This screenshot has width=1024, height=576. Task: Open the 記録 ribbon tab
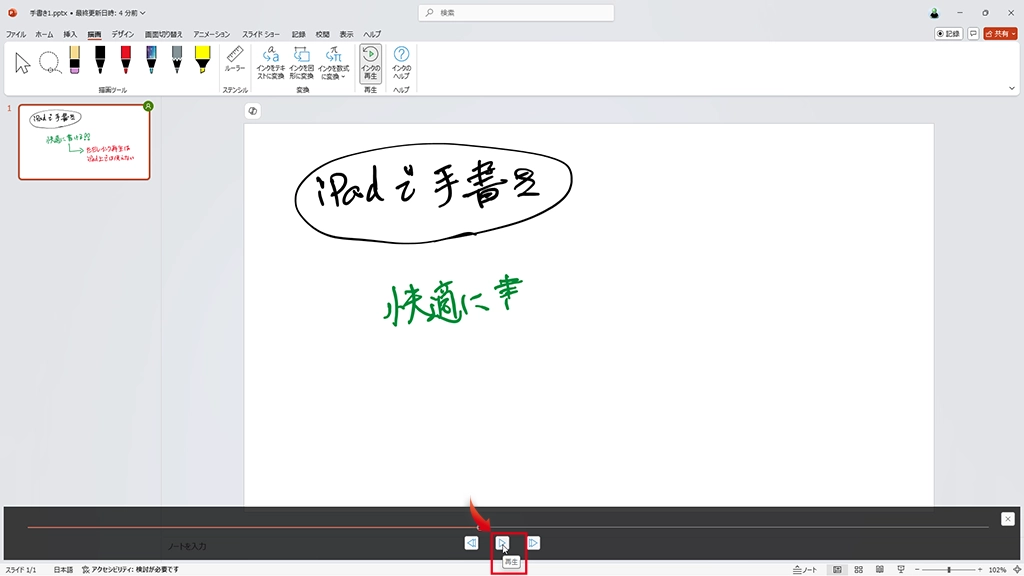[x=298, y=34]
